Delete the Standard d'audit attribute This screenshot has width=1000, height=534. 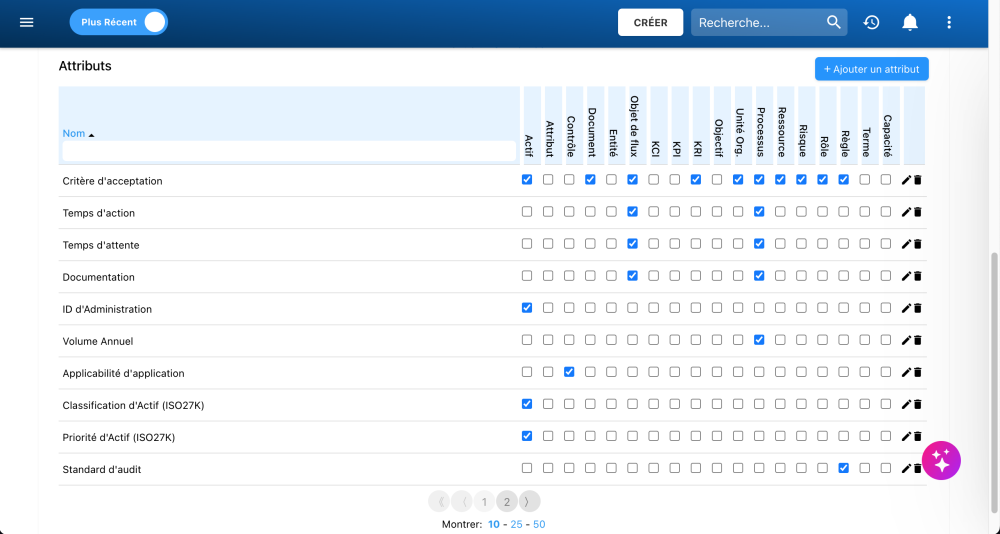coord(918,469)
